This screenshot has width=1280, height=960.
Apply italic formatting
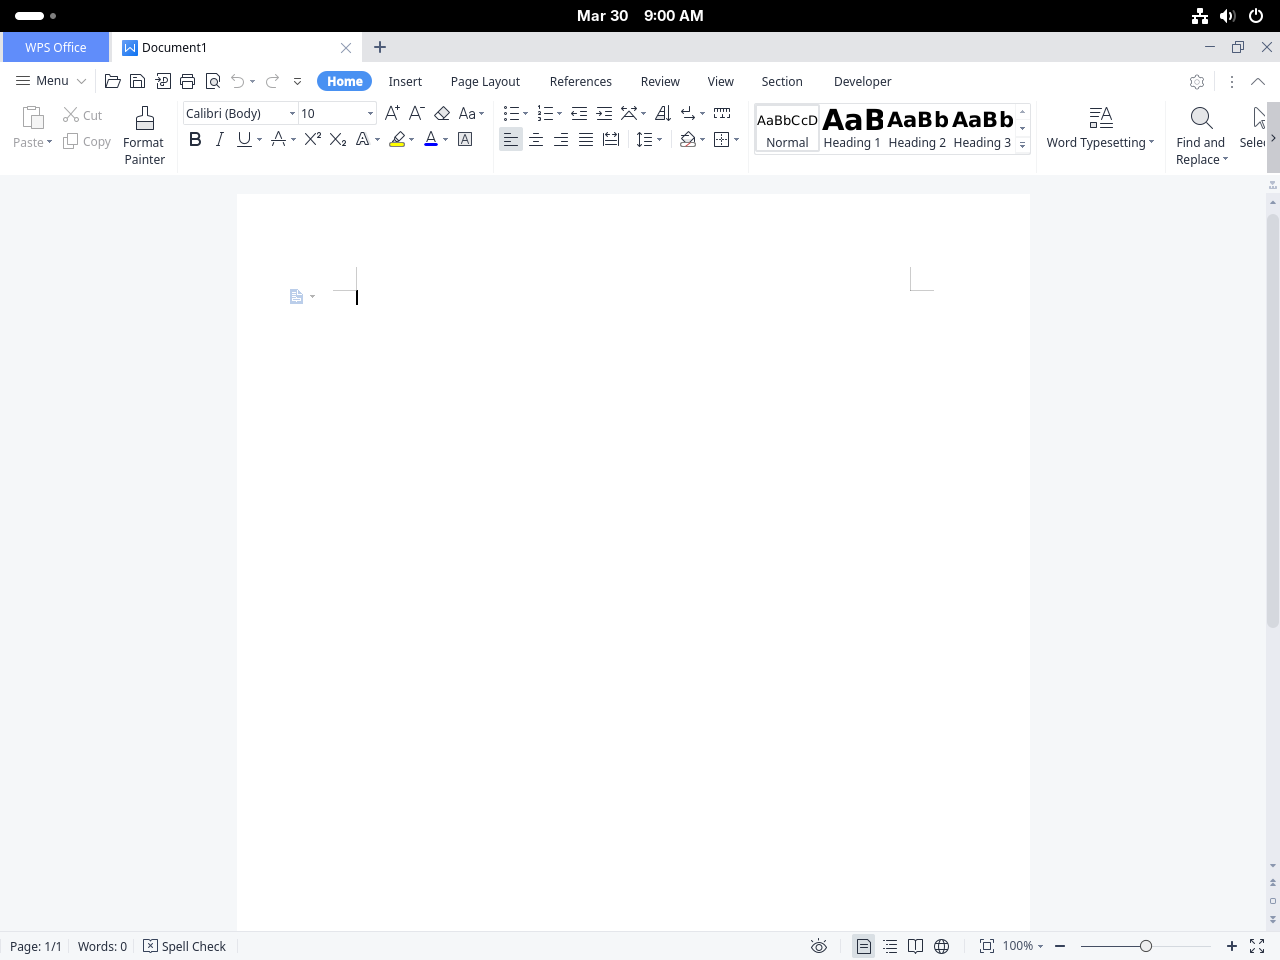click(219, 139)
